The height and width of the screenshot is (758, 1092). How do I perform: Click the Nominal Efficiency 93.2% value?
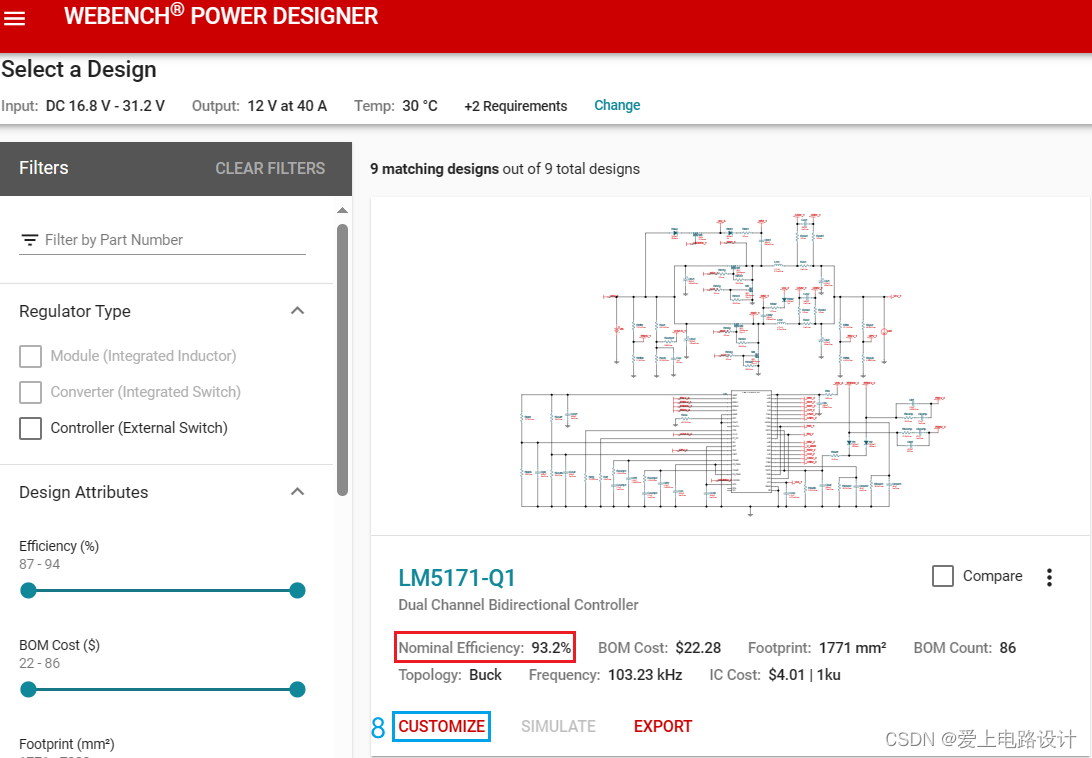click(551, 648)
